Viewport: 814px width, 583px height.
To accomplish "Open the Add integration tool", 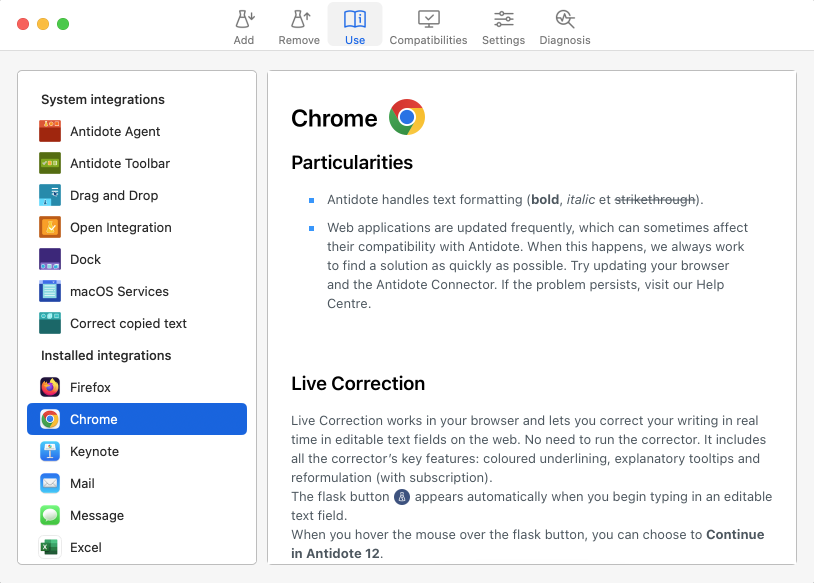I will [244, 25].
